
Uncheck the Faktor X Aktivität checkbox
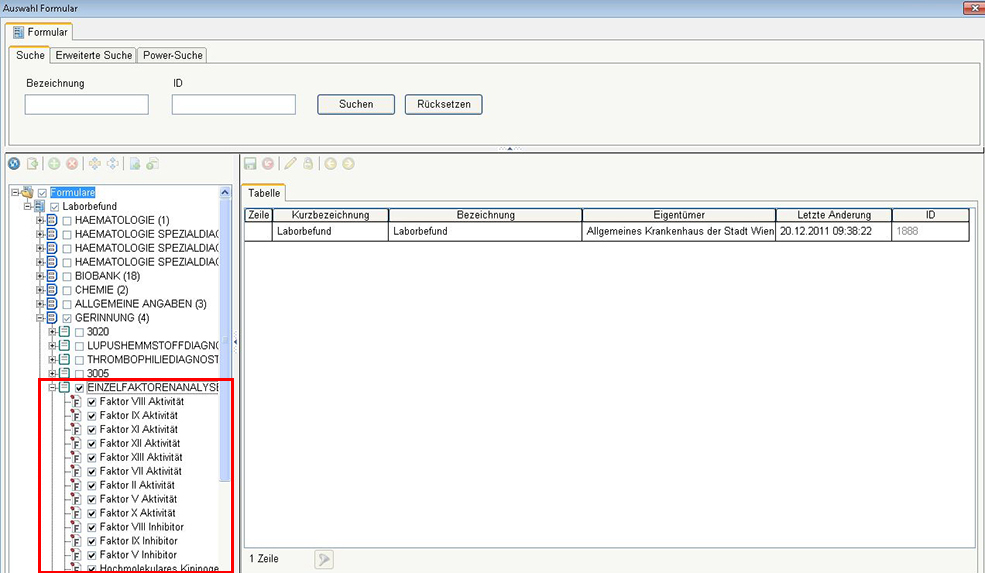92,513
